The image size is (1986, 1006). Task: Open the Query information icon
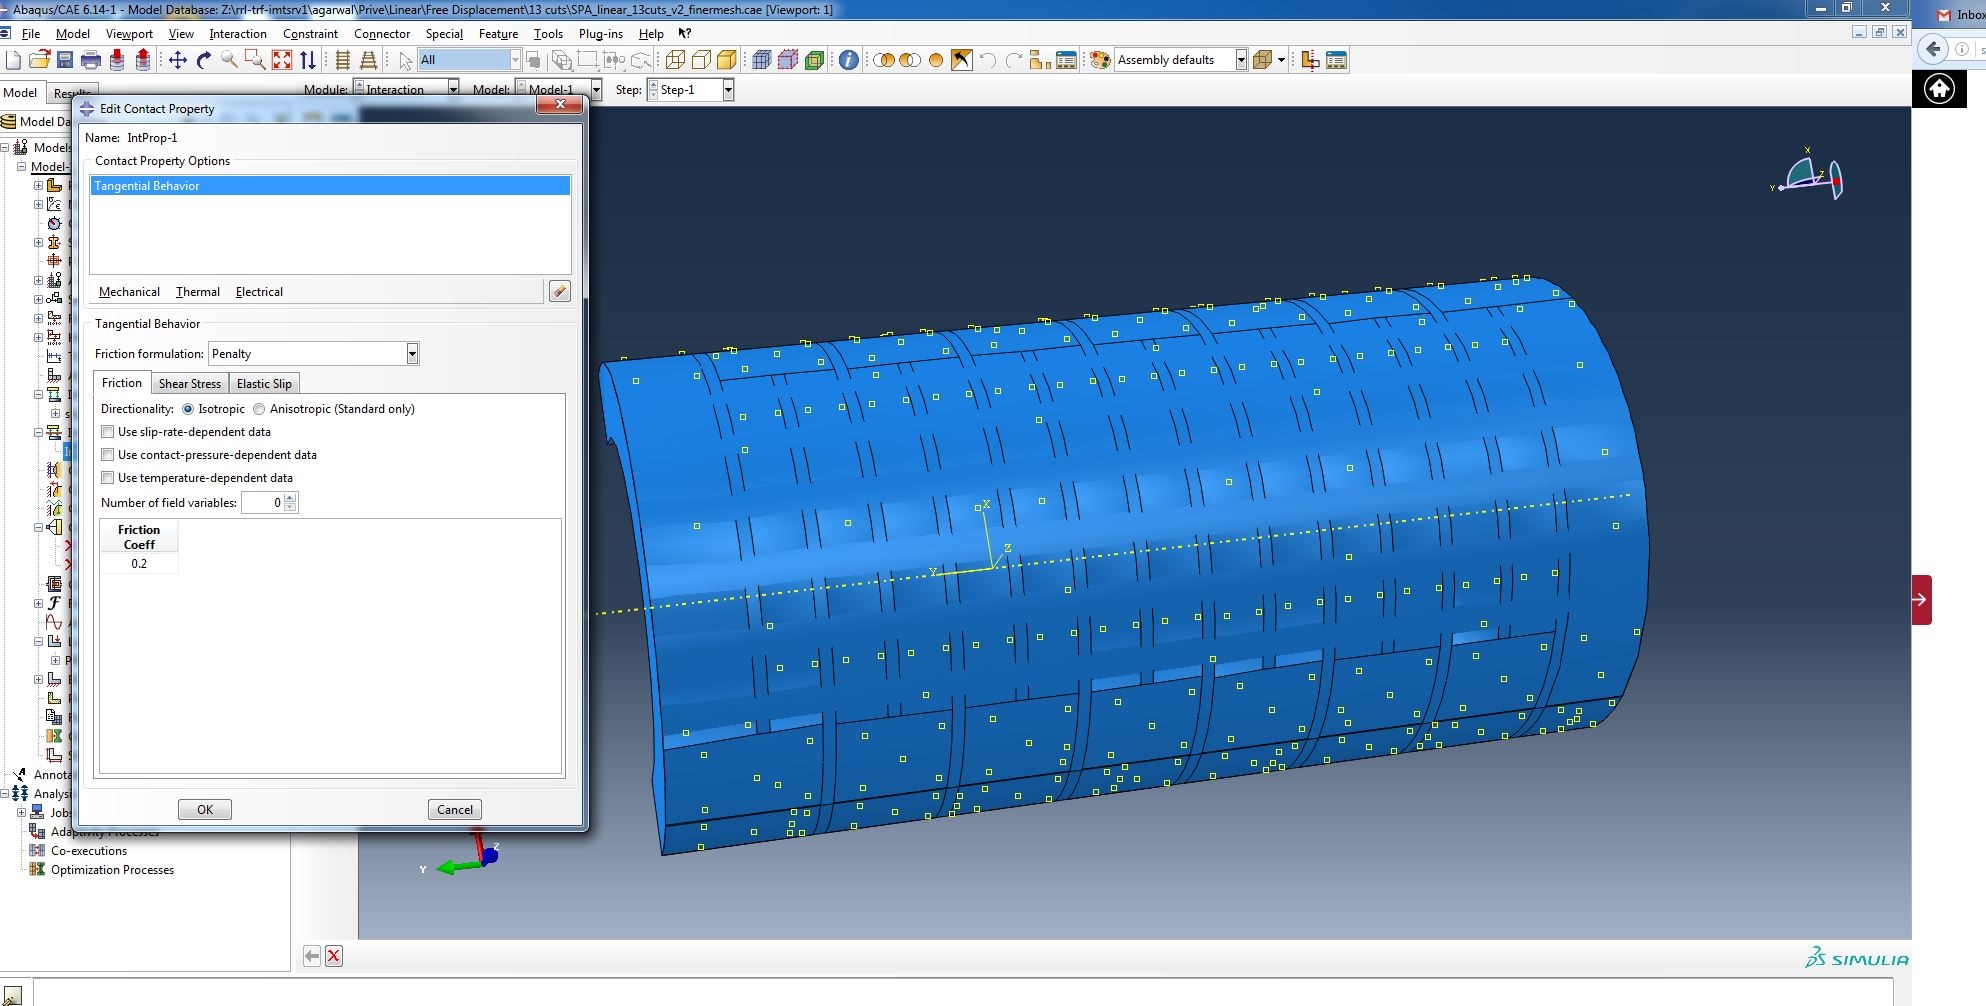[x=848, y=60]
